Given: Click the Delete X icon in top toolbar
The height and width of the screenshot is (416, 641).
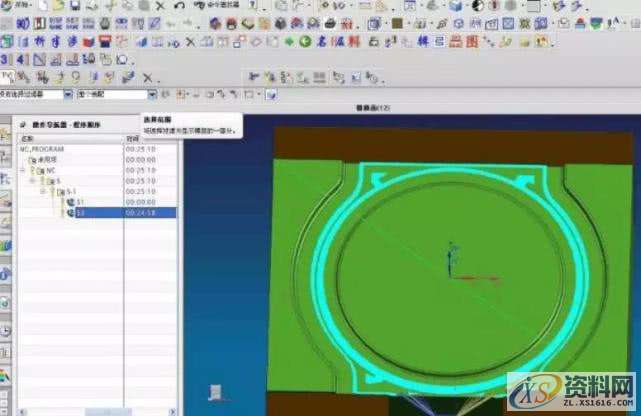Looking at the screenshot, I should pyautogui.click(x=162, y=6).
